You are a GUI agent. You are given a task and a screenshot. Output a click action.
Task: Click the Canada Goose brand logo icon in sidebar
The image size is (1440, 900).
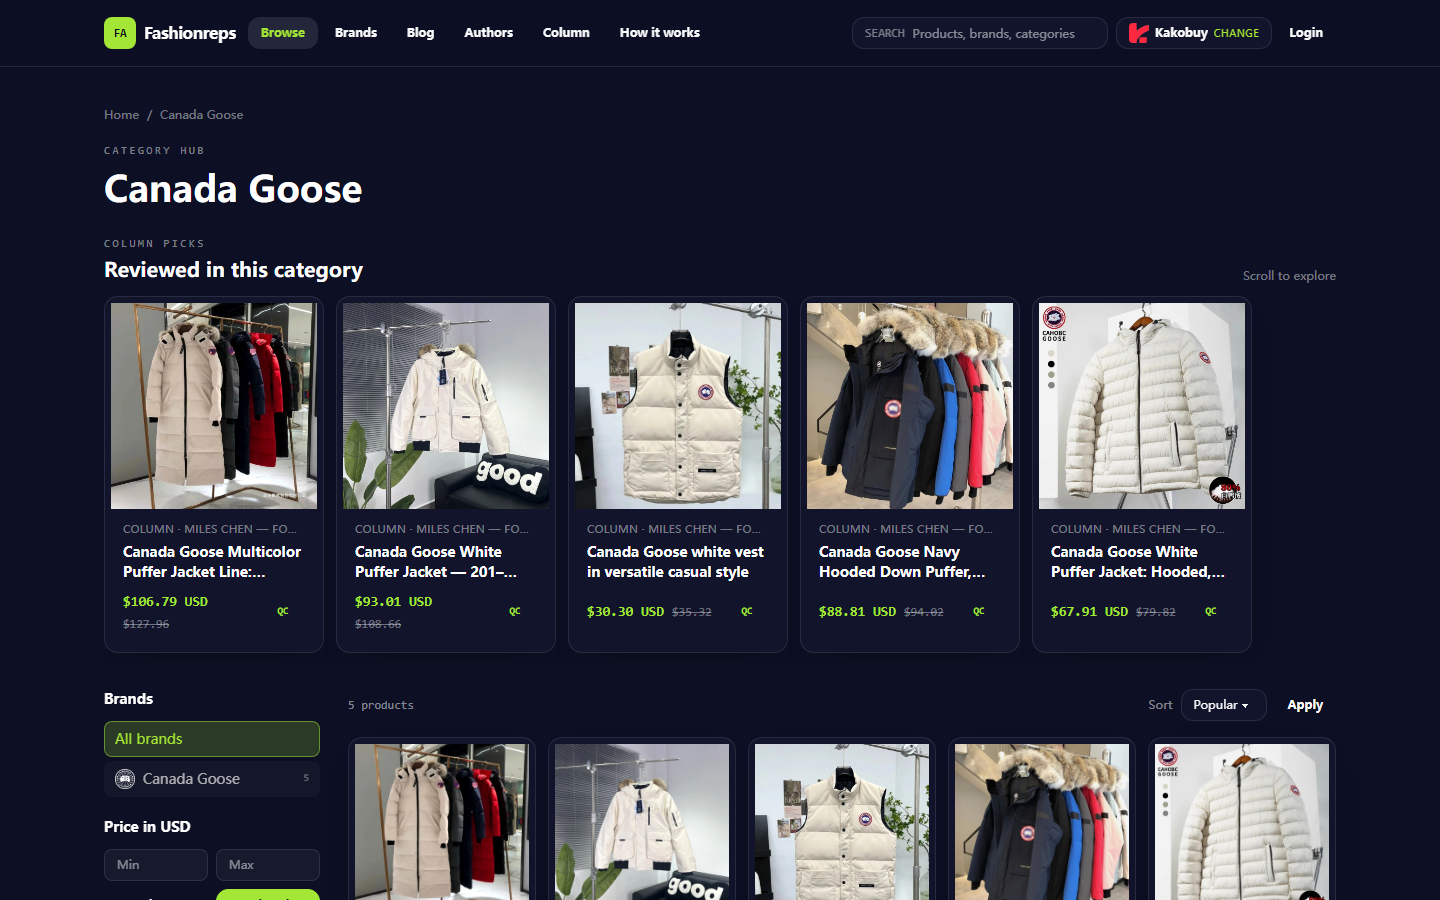[125, 779]
